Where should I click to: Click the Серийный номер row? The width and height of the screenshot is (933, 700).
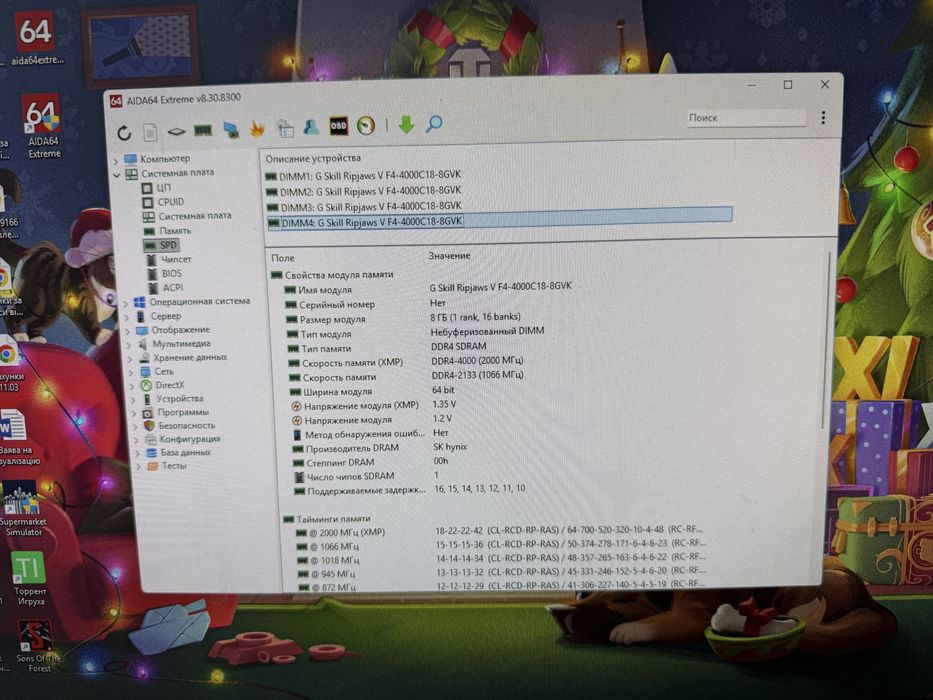(x=366, y=304)
